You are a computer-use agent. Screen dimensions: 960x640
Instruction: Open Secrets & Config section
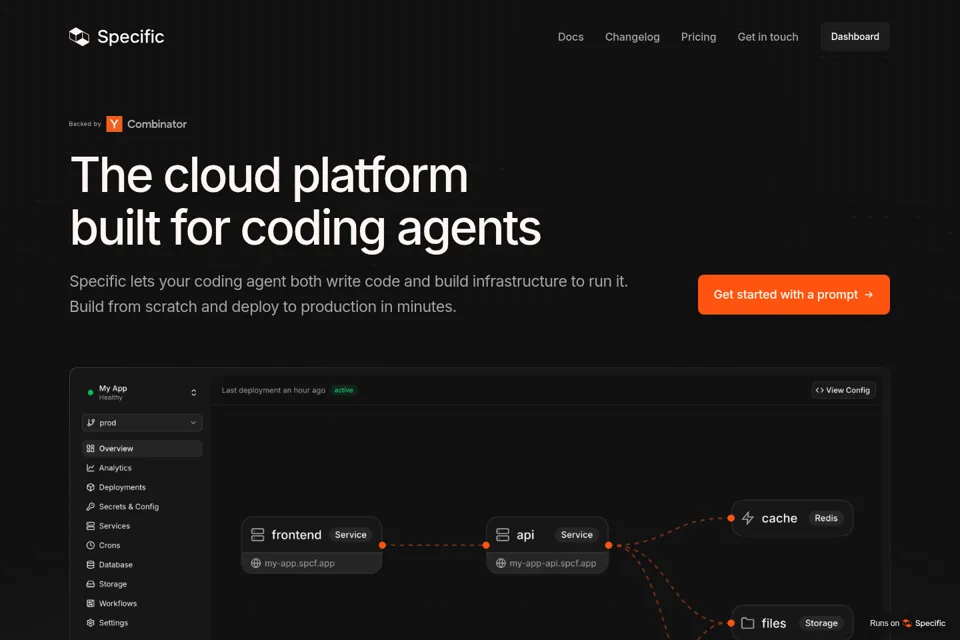pyautogui.click(x=142, y=506)
